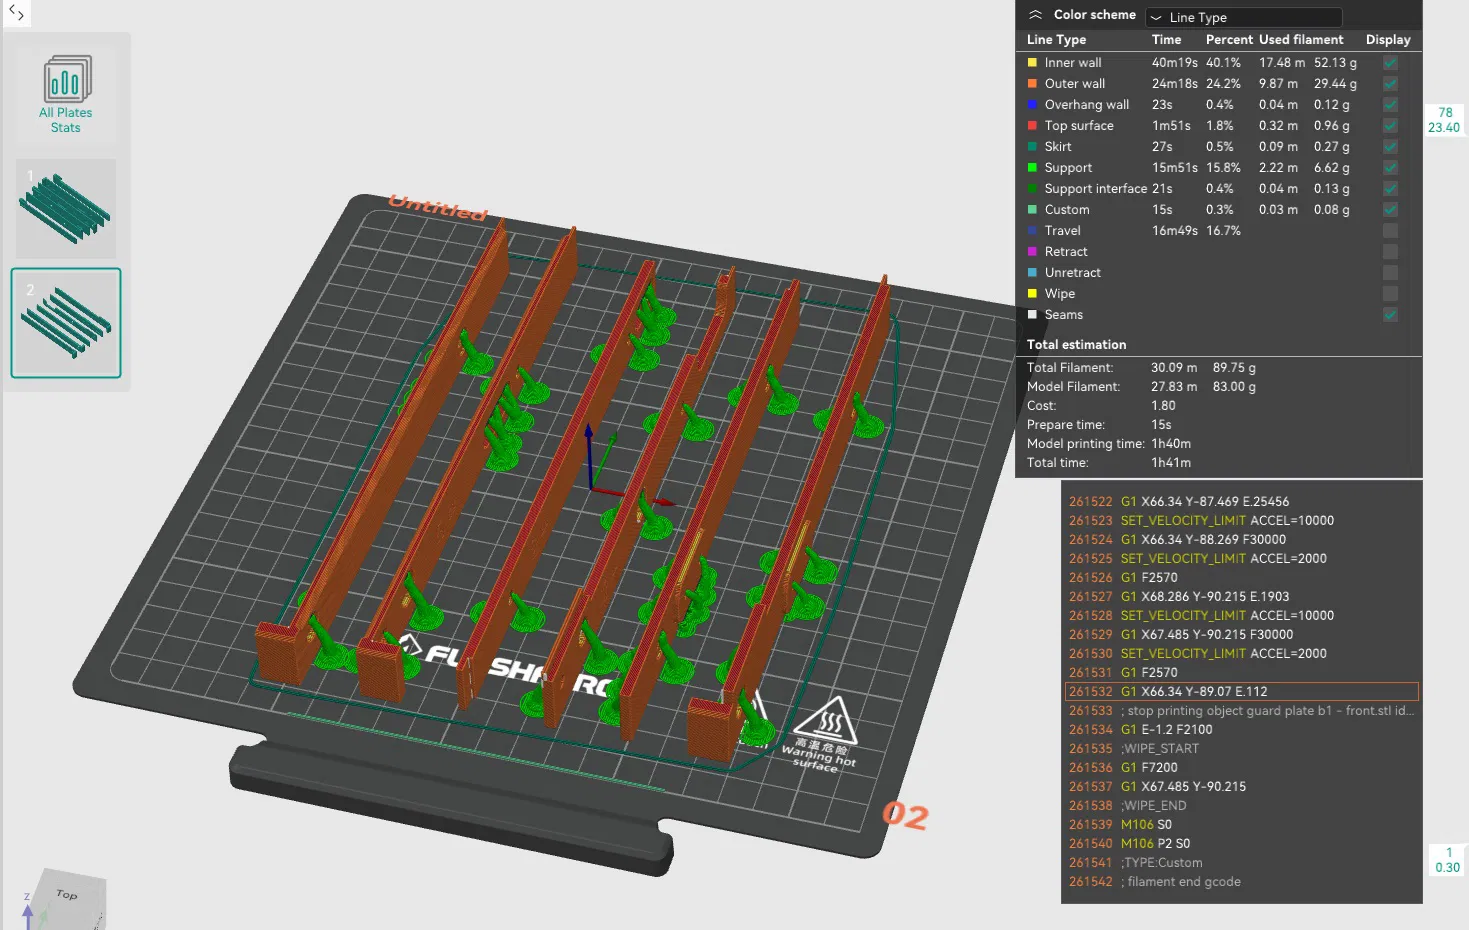Click the Used filament column header

(1301, 40)
